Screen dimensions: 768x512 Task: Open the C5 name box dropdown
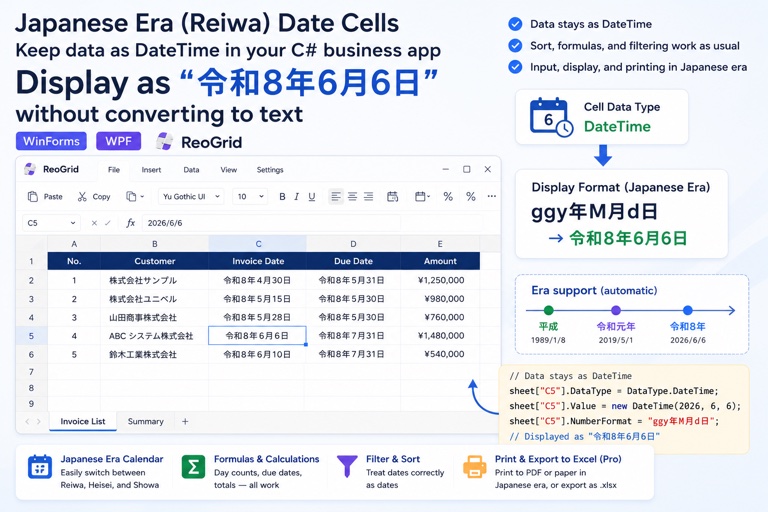pos(72,223)
